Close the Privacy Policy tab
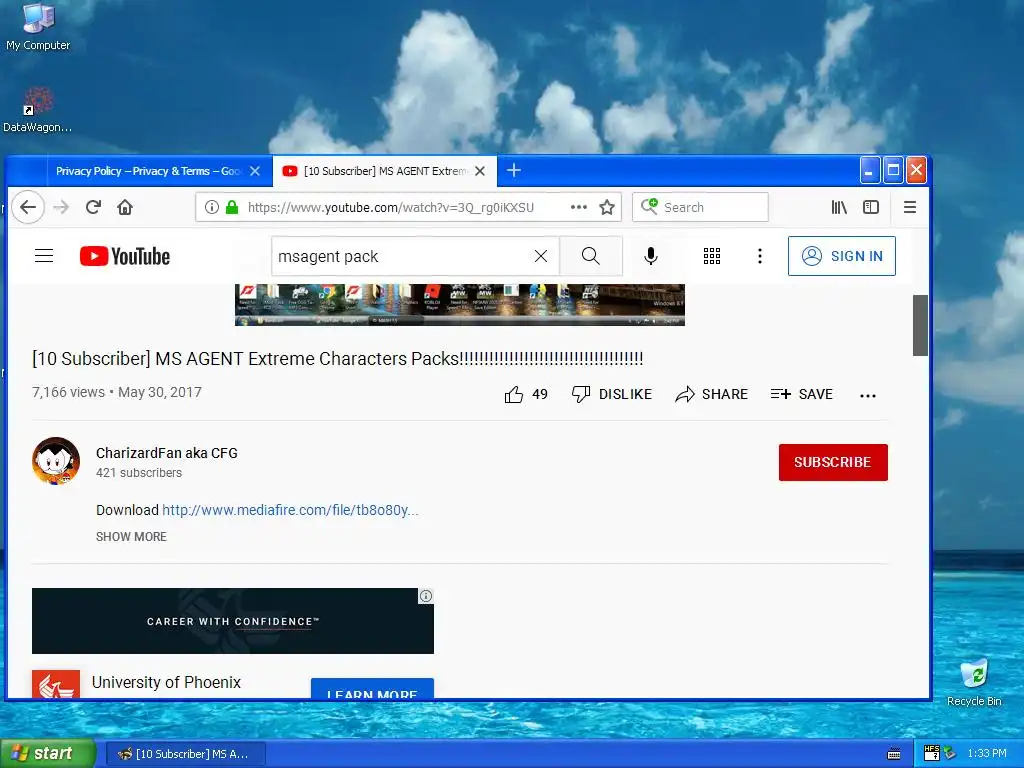The image size is (1024, 768). 255,171
